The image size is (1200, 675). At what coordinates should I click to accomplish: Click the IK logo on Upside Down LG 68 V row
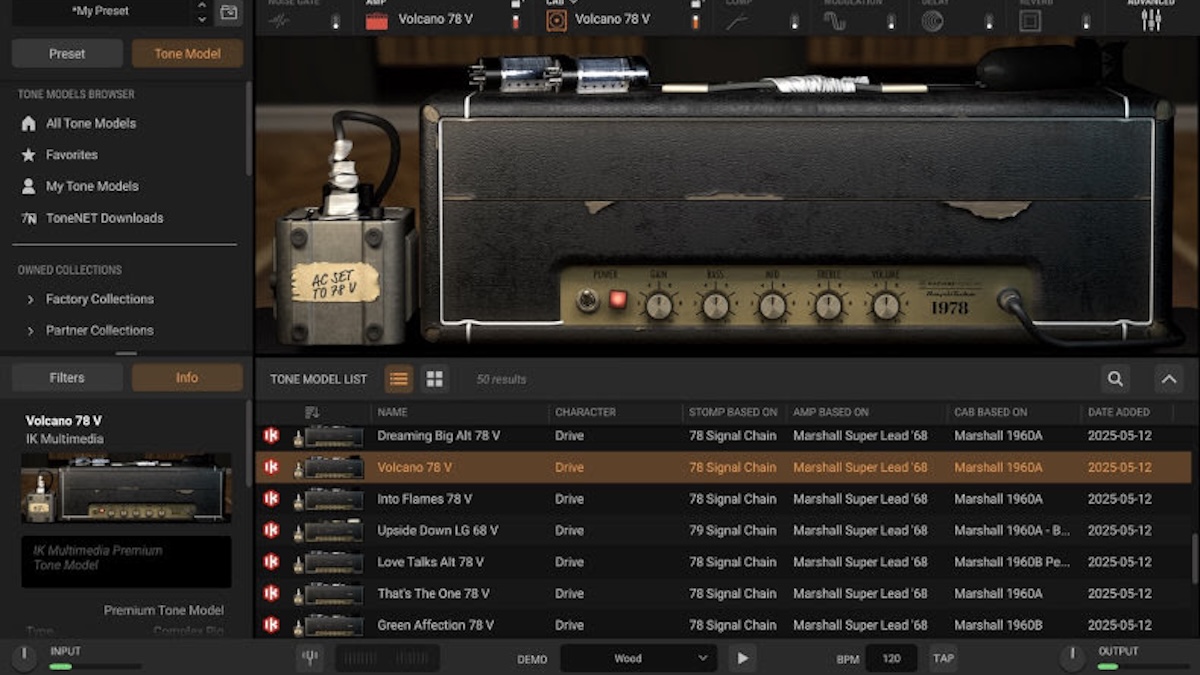pyautogui.click(x=271, y=530)
